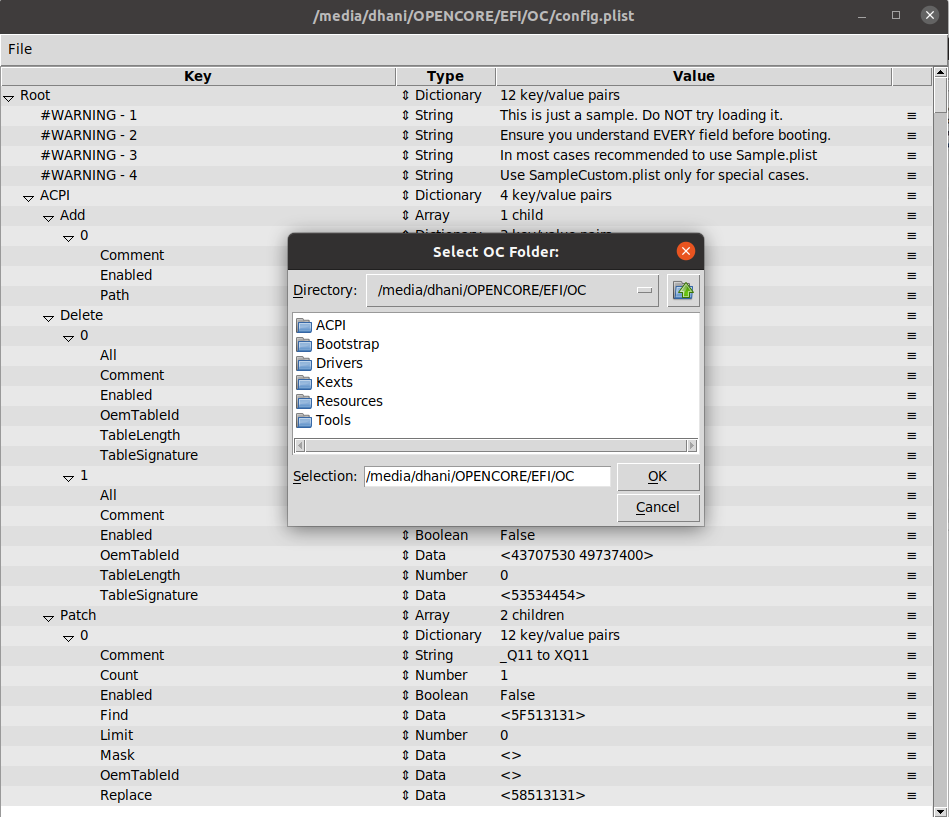Click the False value of Patch Enabled

(x=517, y=695)
